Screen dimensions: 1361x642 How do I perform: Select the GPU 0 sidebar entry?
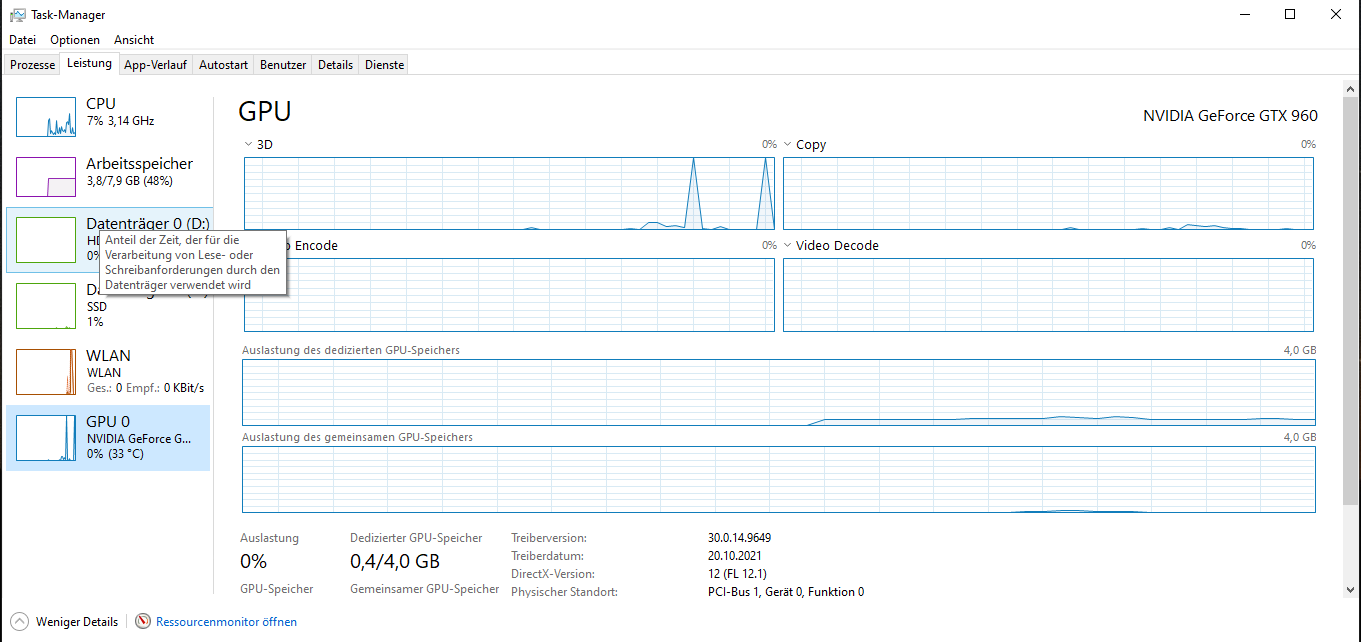pyautogui.click(x=108, y=438)
